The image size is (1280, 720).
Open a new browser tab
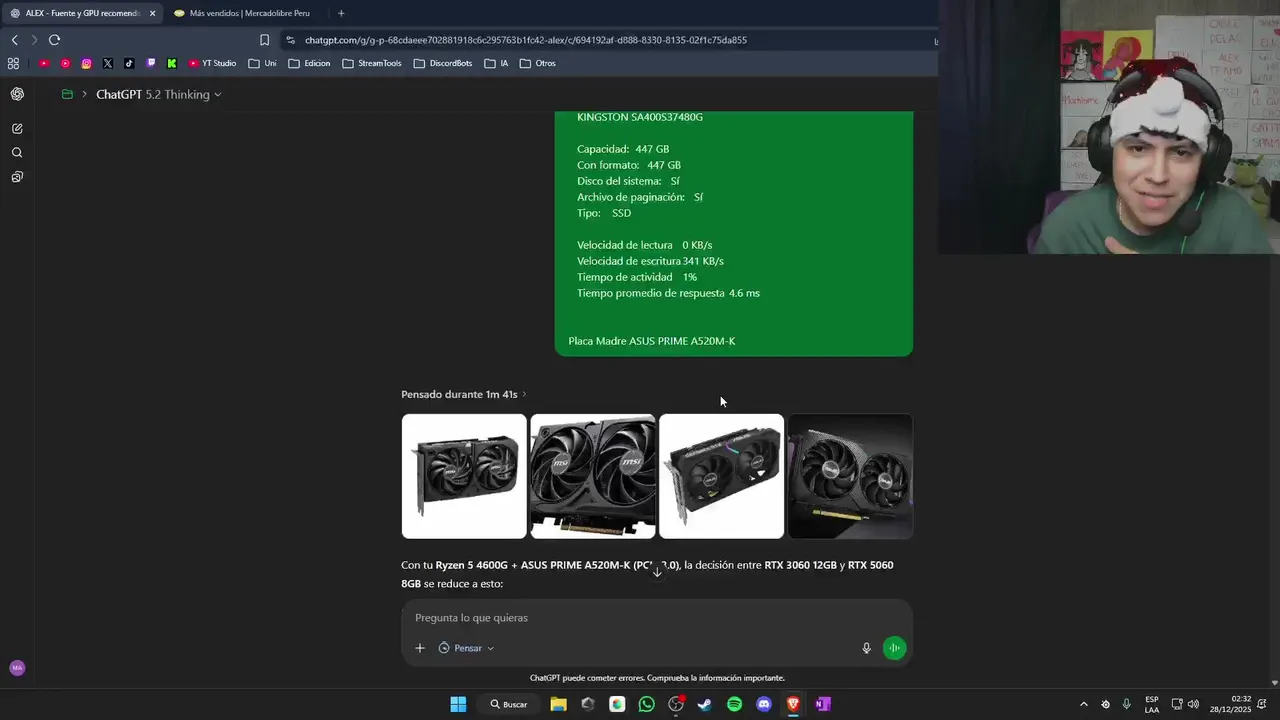(x=341, y=13)
